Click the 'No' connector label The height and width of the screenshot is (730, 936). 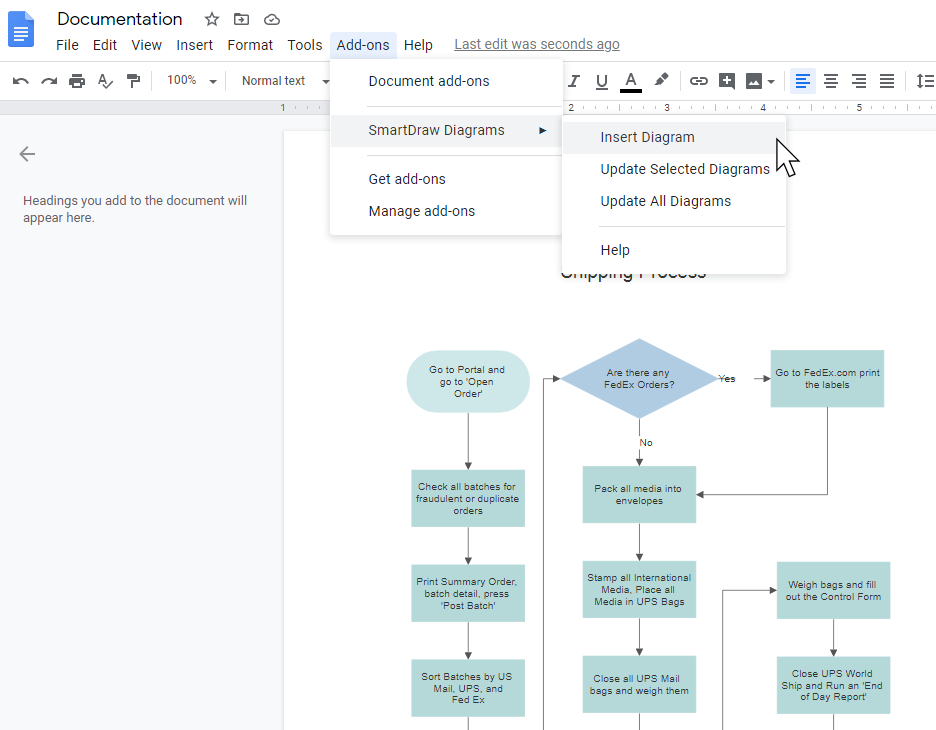[x=646, y=442]
